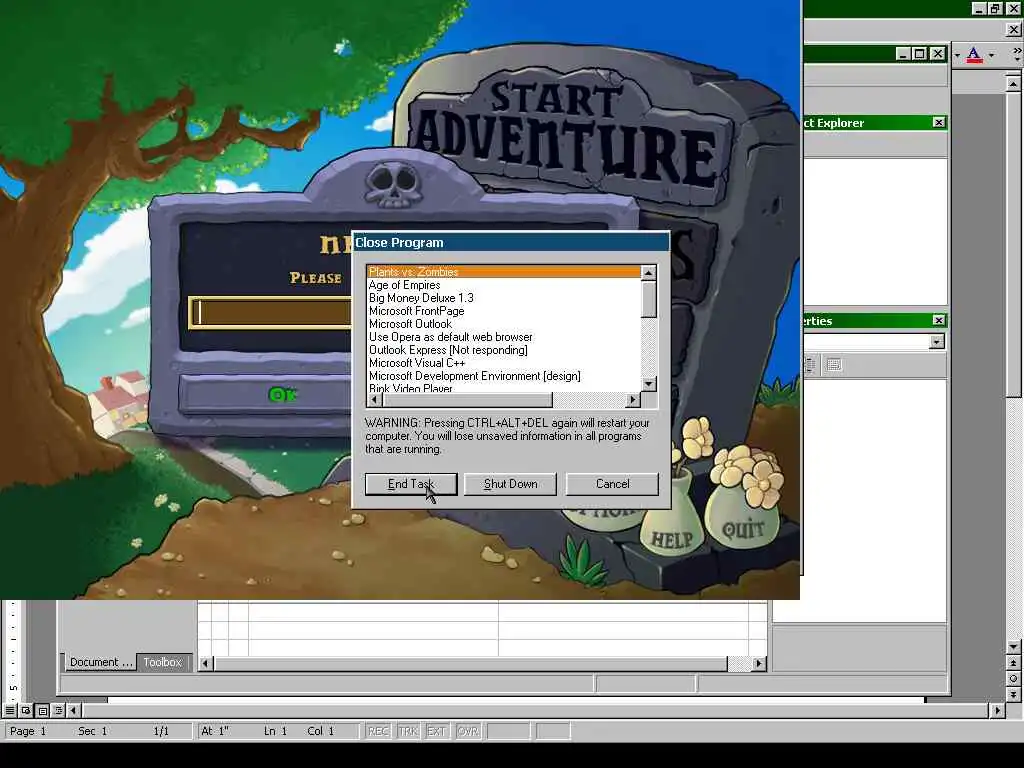Toggle OVR overtype mode in status bar
Image resolution: width=1024 pixels, height=768 pixels.
click(x=468, y=731)
